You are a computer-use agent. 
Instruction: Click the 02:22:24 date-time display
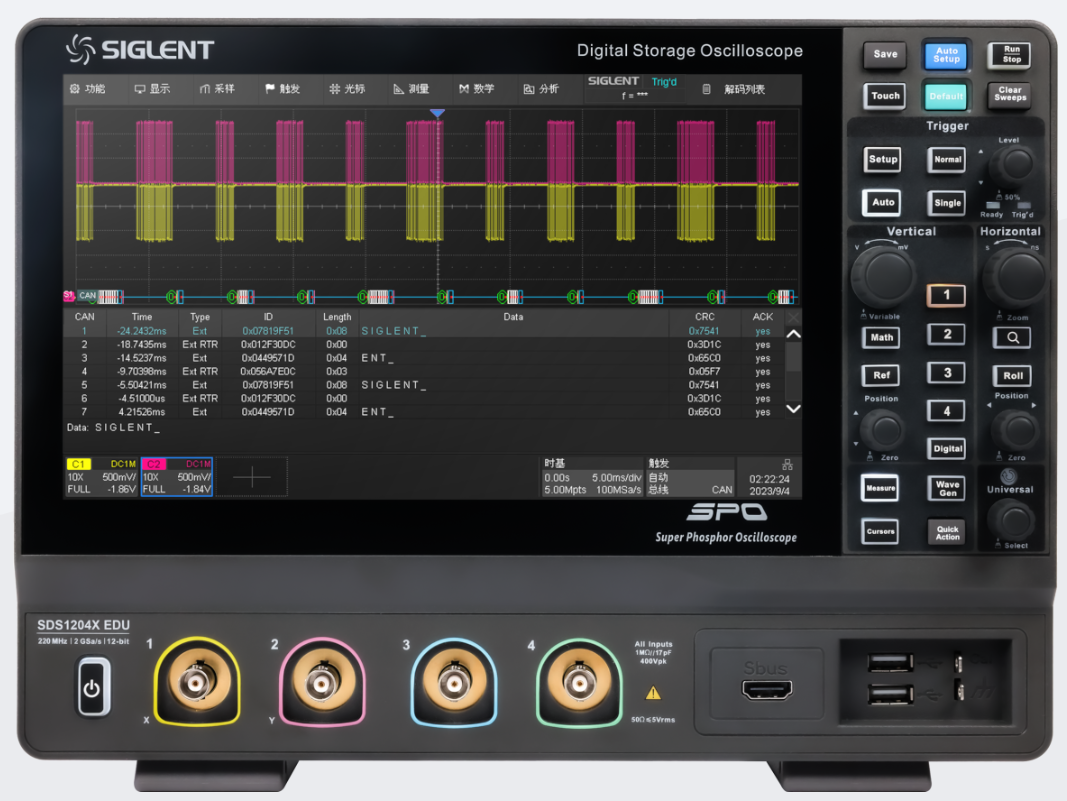769,485
